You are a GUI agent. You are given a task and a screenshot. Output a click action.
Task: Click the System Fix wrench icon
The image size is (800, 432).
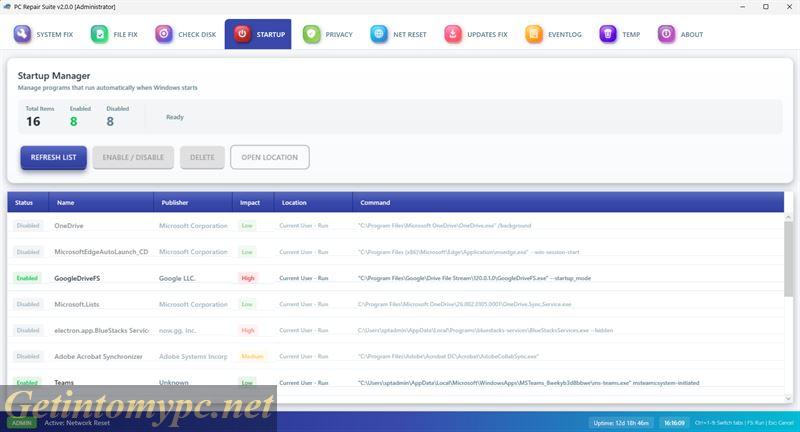click(22, 34)
